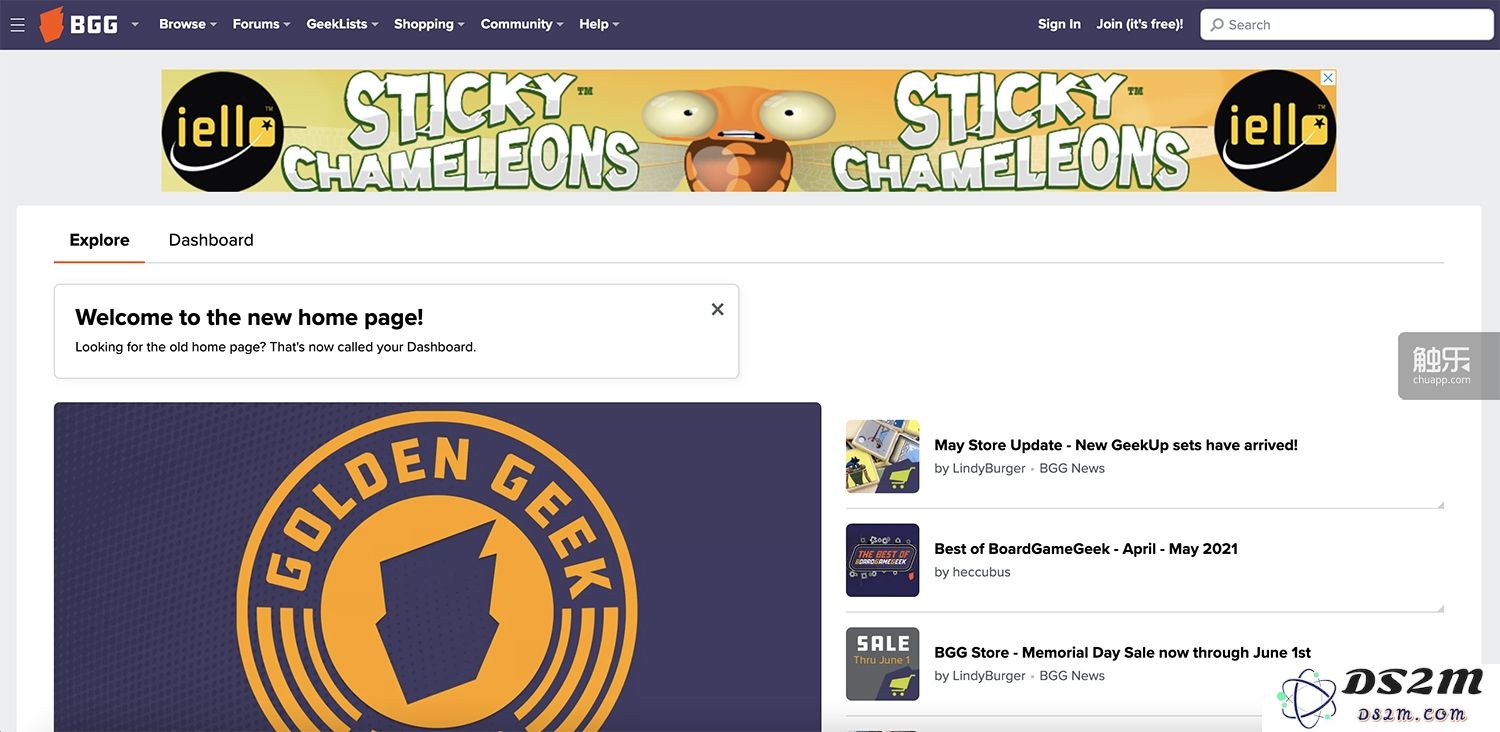Open the Help dropdown menu
Screen dimensions: 1500x732
[599, 24]
